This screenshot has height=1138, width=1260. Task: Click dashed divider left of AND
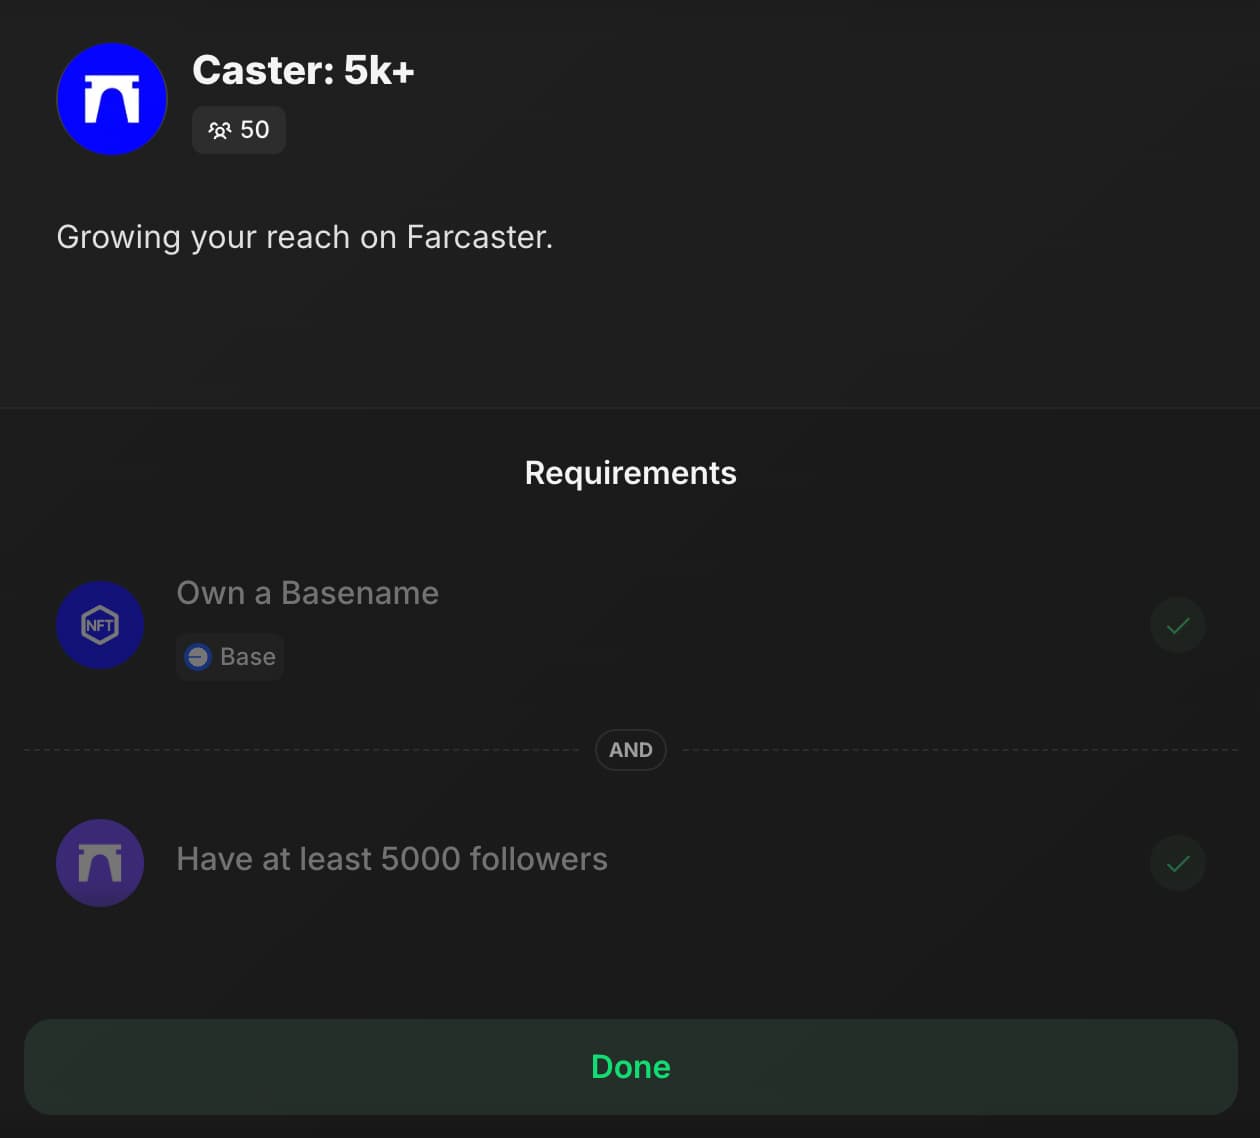[300, 749]
